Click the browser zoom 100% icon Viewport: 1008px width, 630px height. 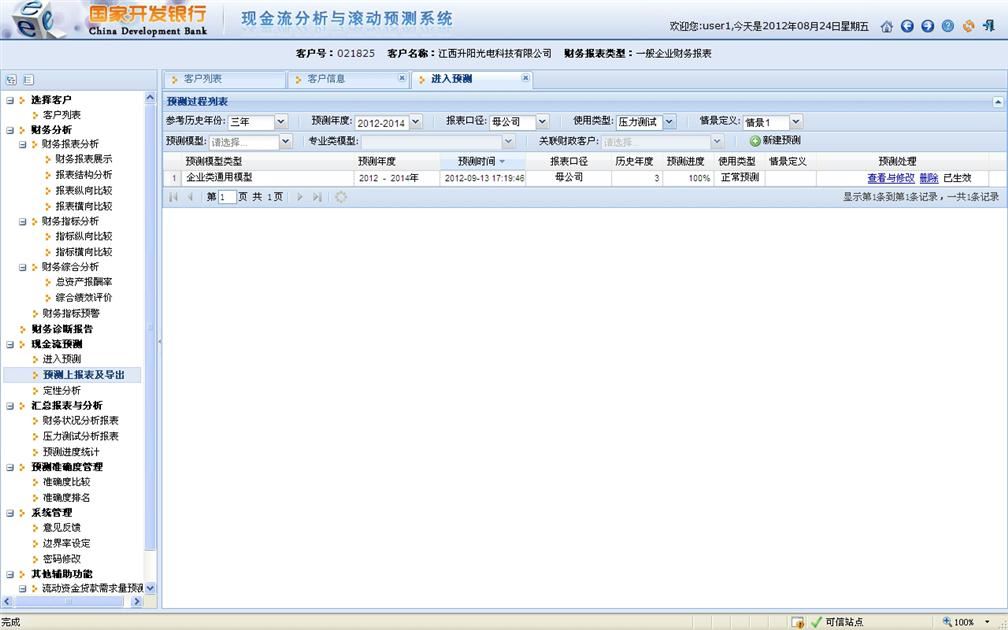[x=947, y=622]
